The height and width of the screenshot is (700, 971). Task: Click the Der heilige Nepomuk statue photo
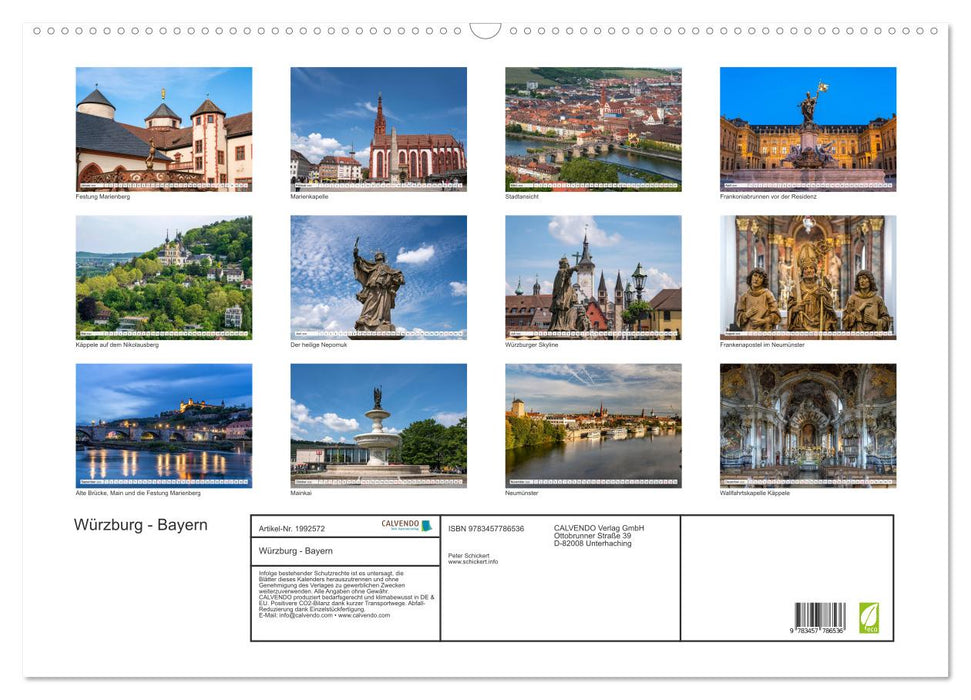click(x=378, y=275)
